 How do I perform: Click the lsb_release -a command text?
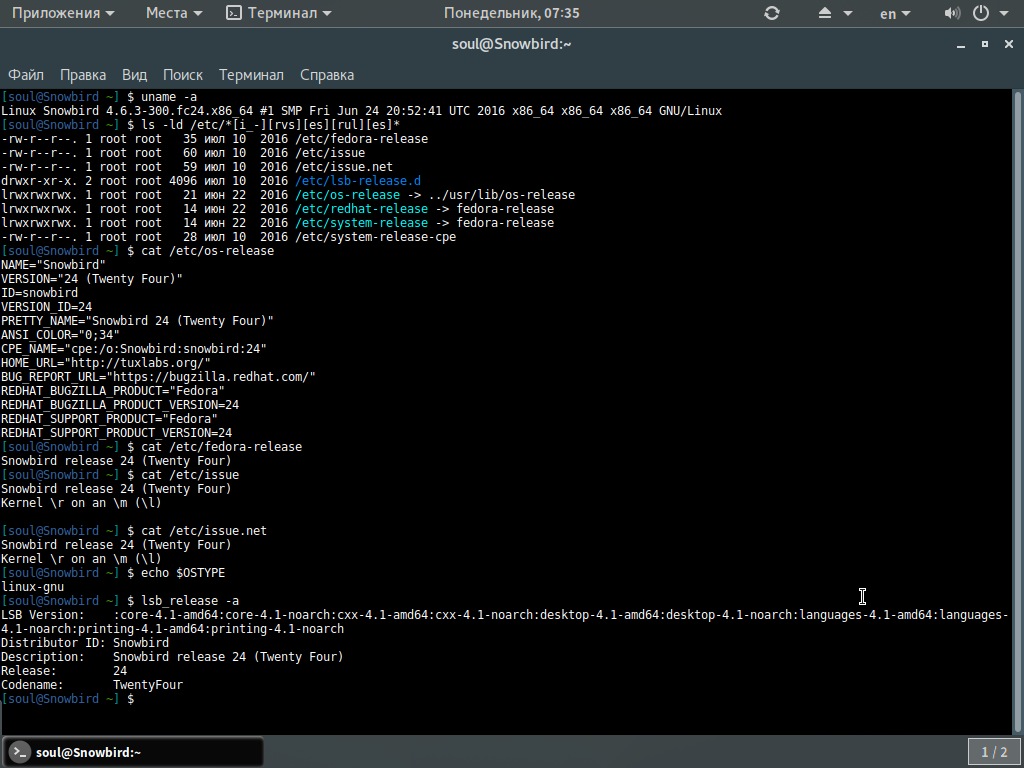pos(190,601)
